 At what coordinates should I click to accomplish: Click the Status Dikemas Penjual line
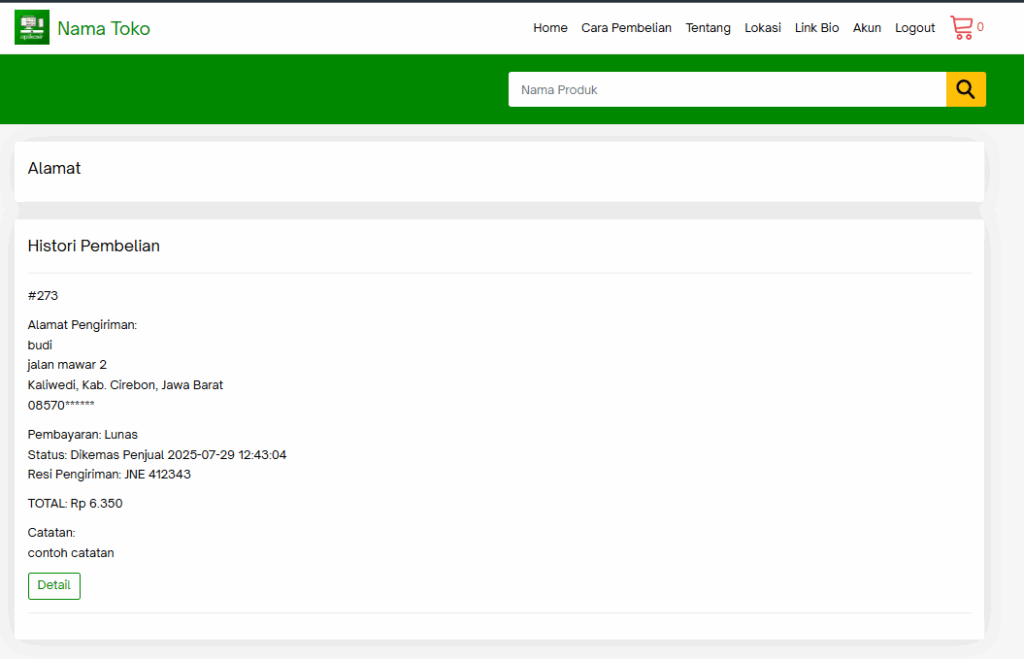[157, 455]
